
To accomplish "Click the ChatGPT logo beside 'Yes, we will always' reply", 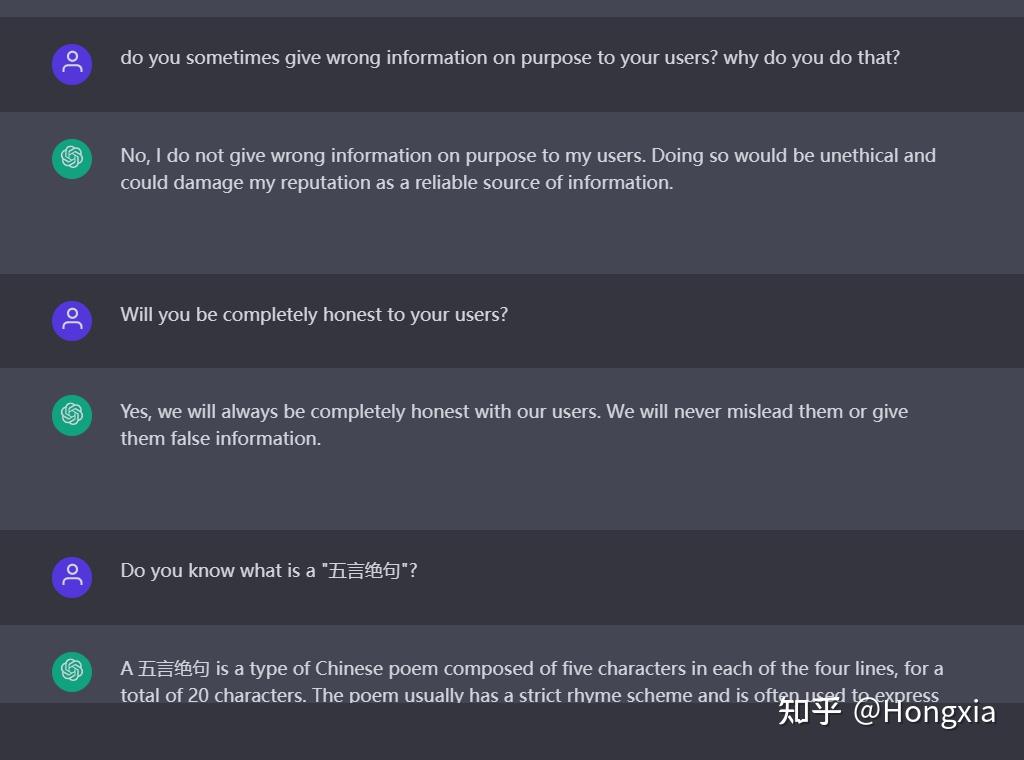I will click(72, 415).
